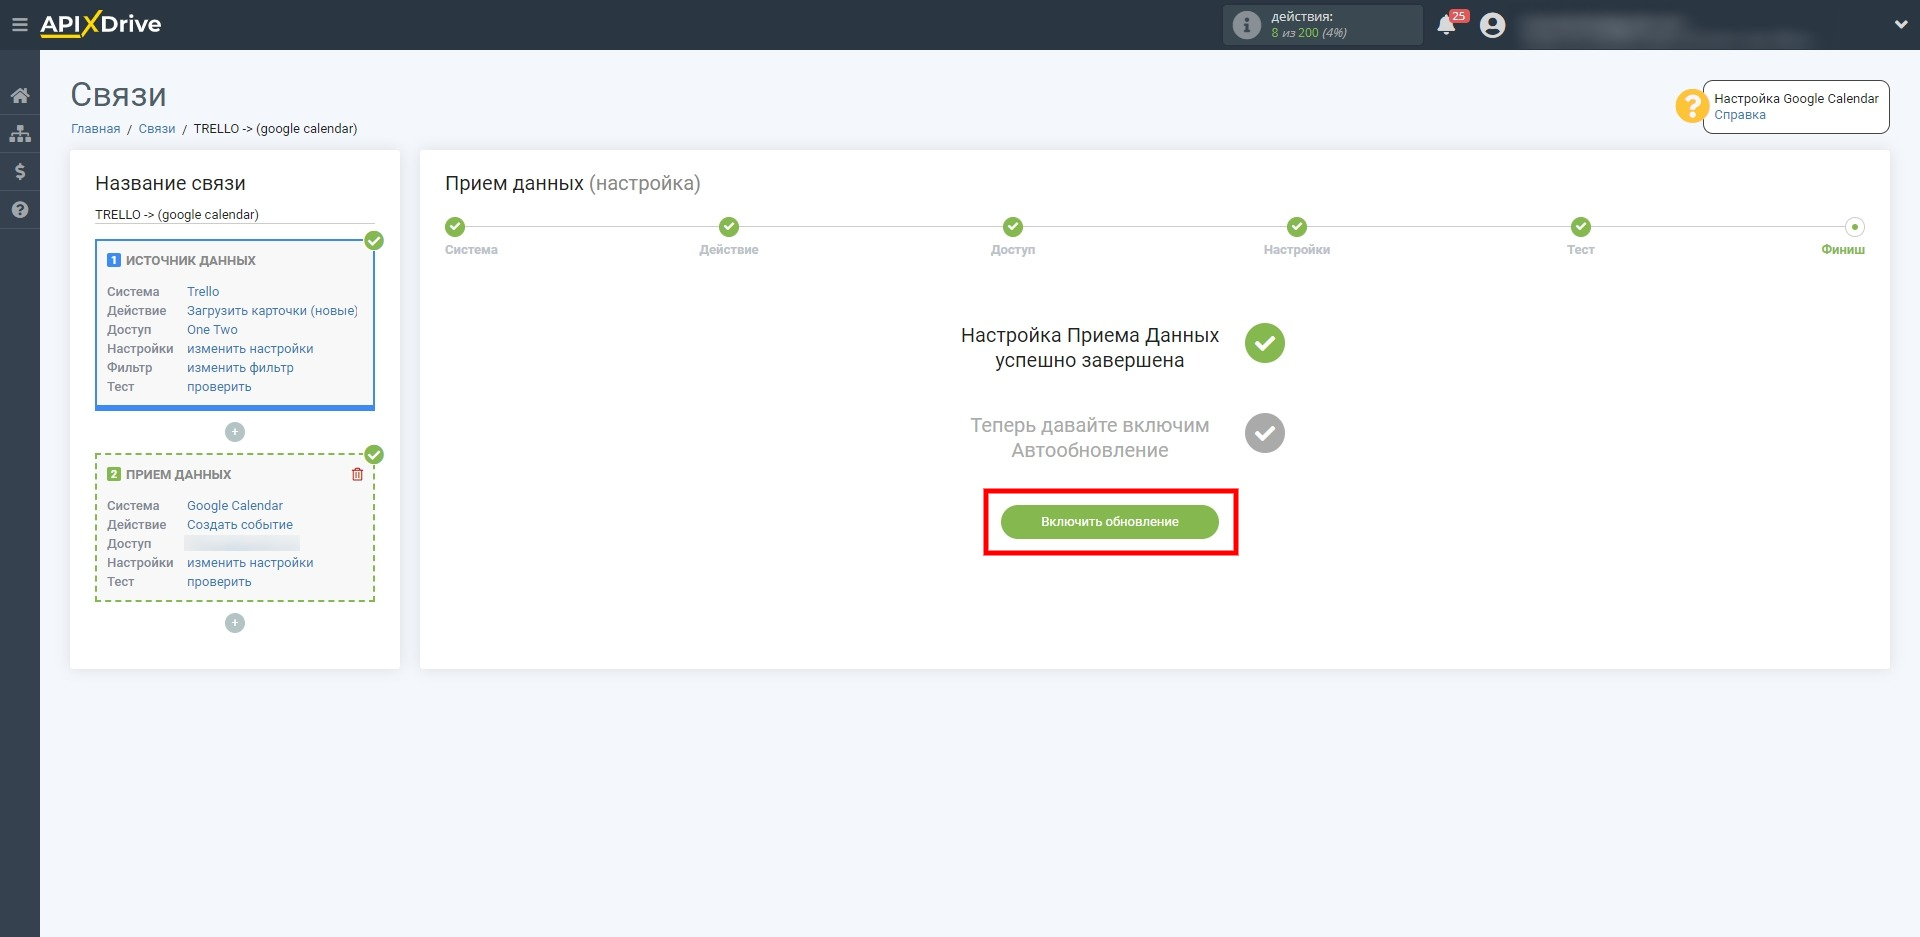
Task: Jump to the Настройки step in the wizard
Action: 1296,227
